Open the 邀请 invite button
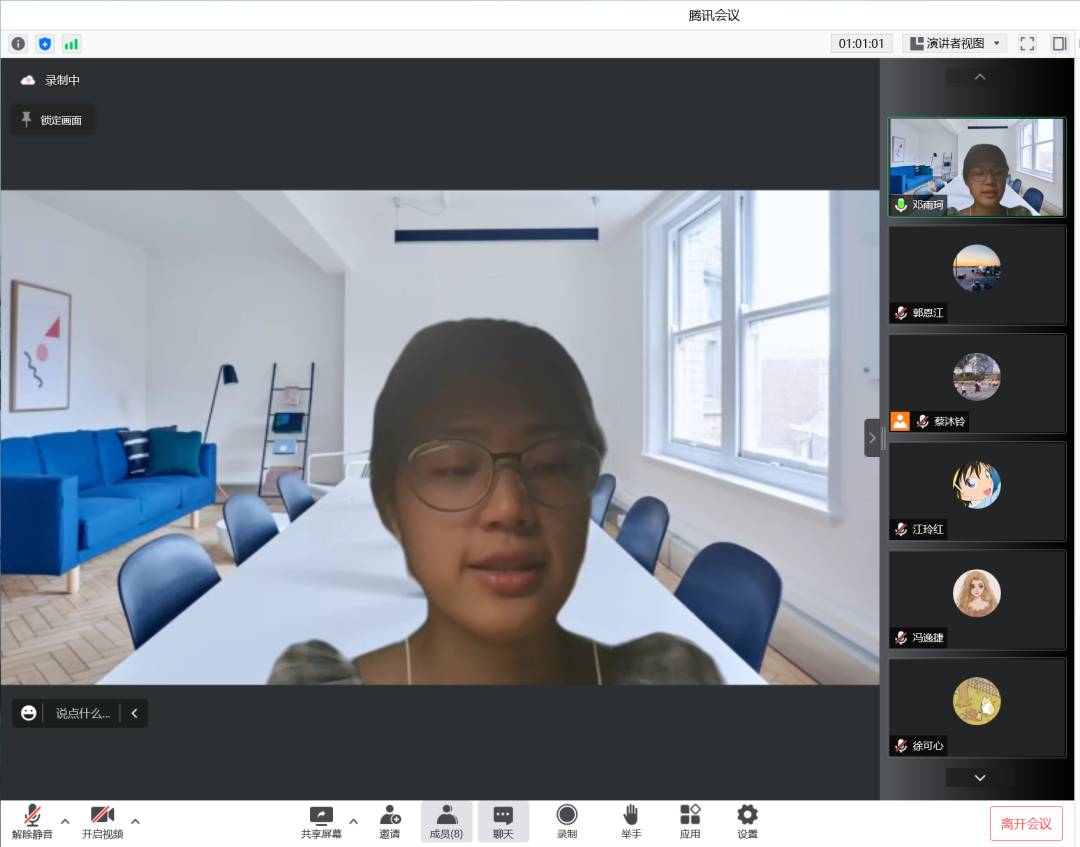This screenshot has height=847, width=1080. pos(390,822)
